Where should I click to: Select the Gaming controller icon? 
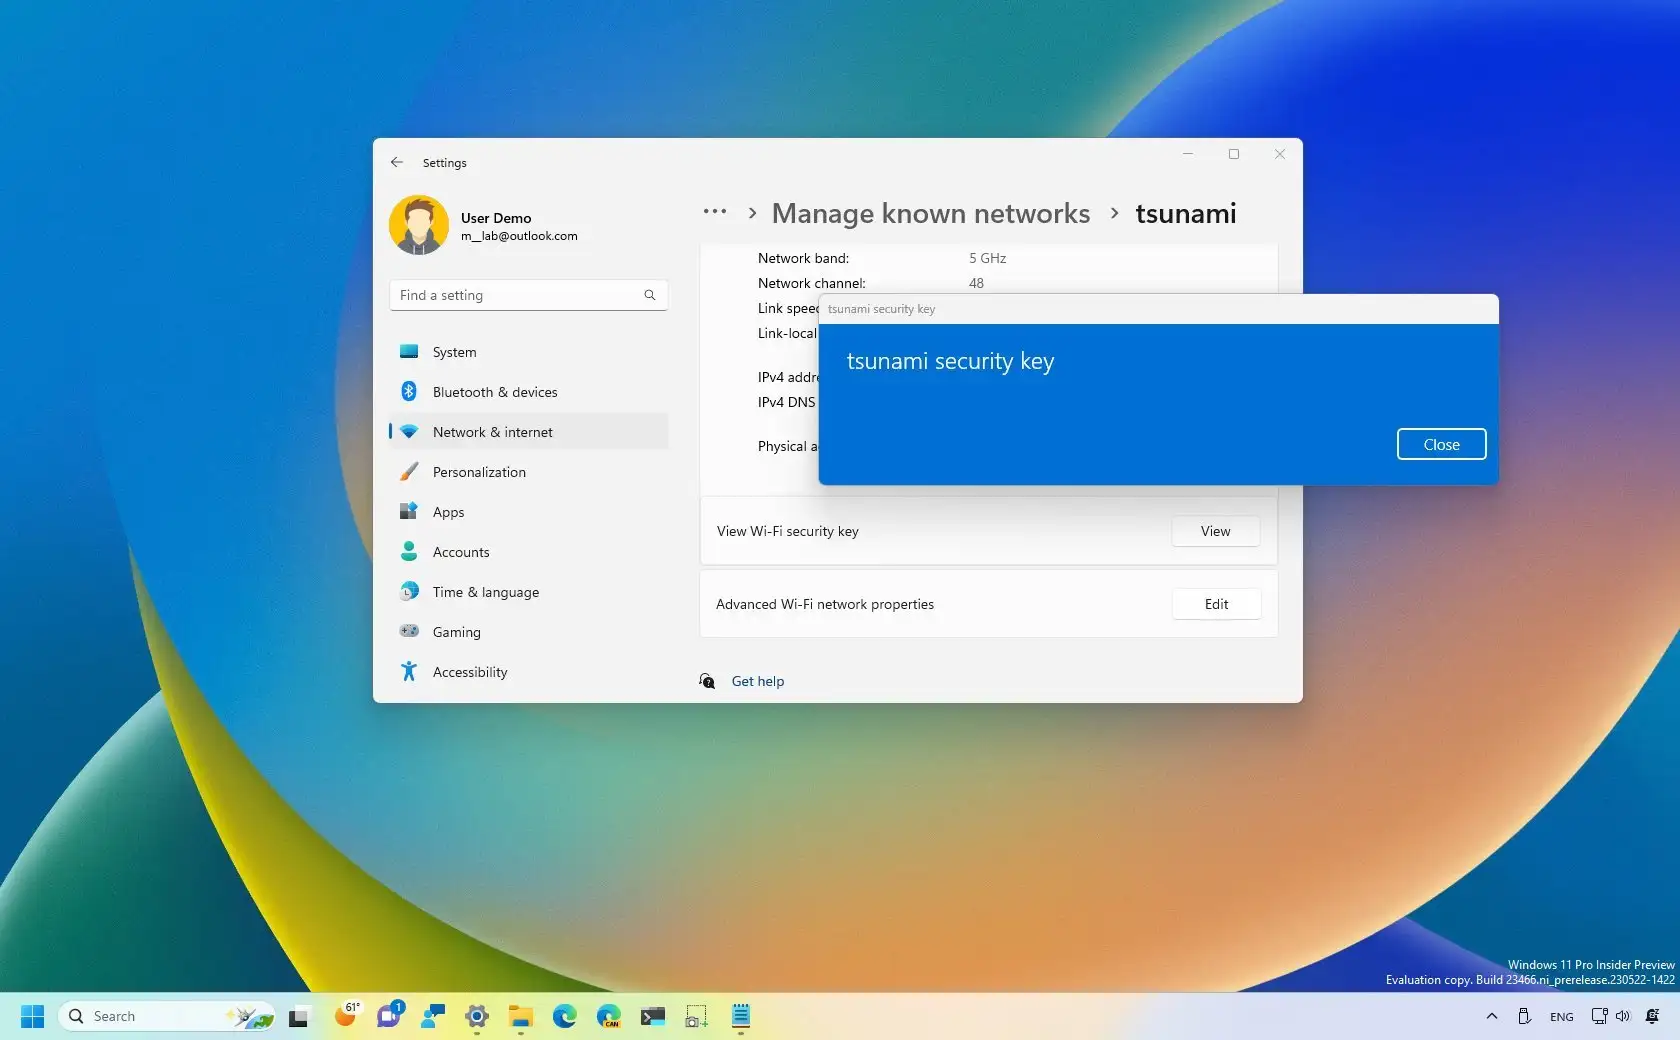(x=409, y=632)
